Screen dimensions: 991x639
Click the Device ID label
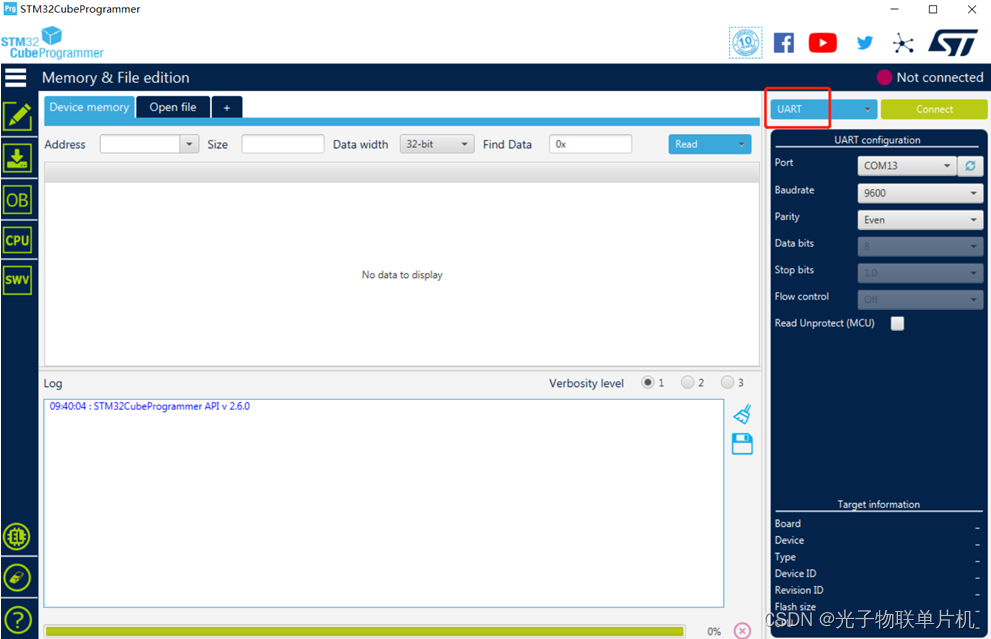pos(796,573)
